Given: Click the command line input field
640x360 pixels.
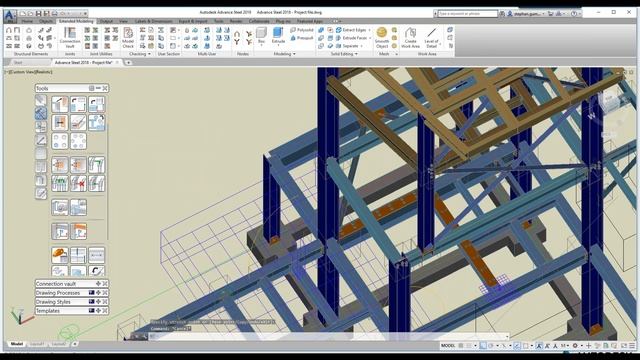Looking at the screenshot, I should pos(329,336).
